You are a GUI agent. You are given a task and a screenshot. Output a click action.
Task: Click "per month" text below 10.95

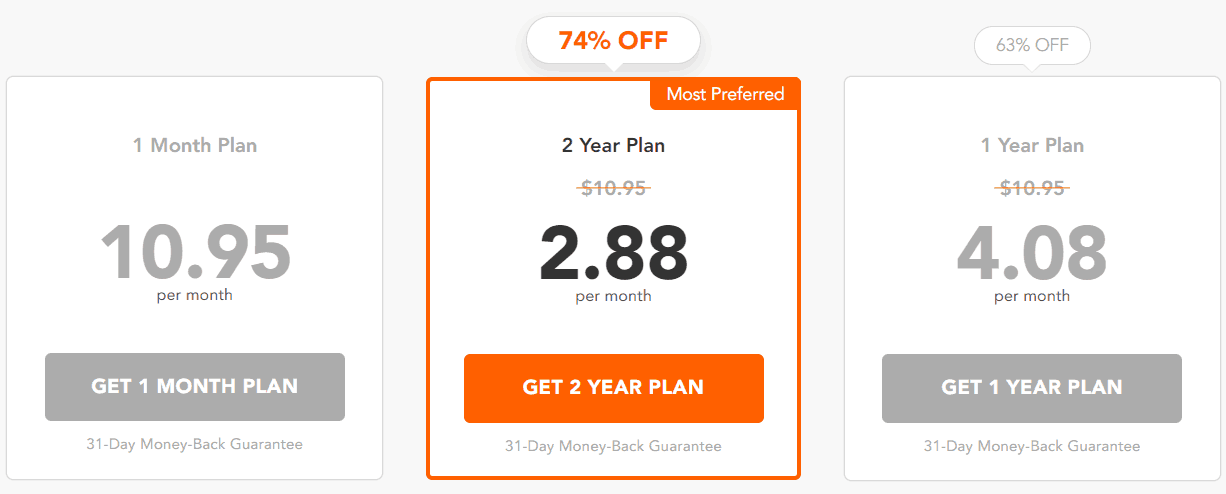tap(195, 295)
